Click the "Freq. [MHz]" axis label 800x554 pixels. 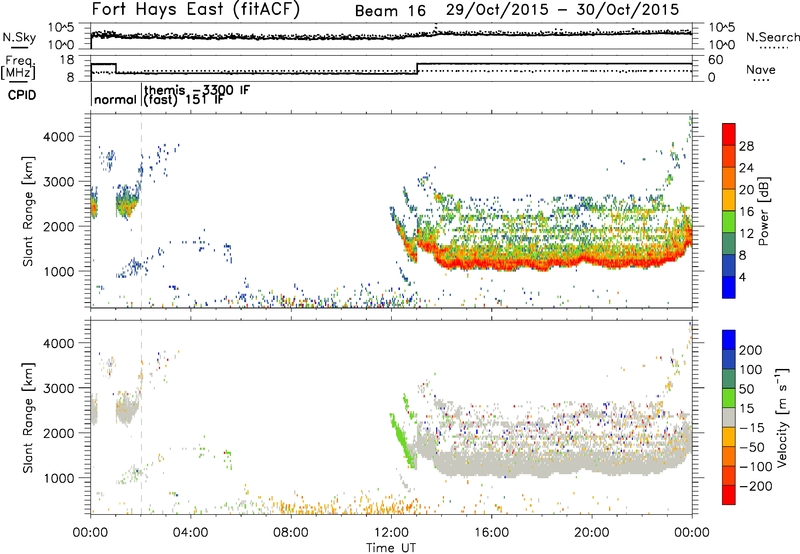(18, 67)
